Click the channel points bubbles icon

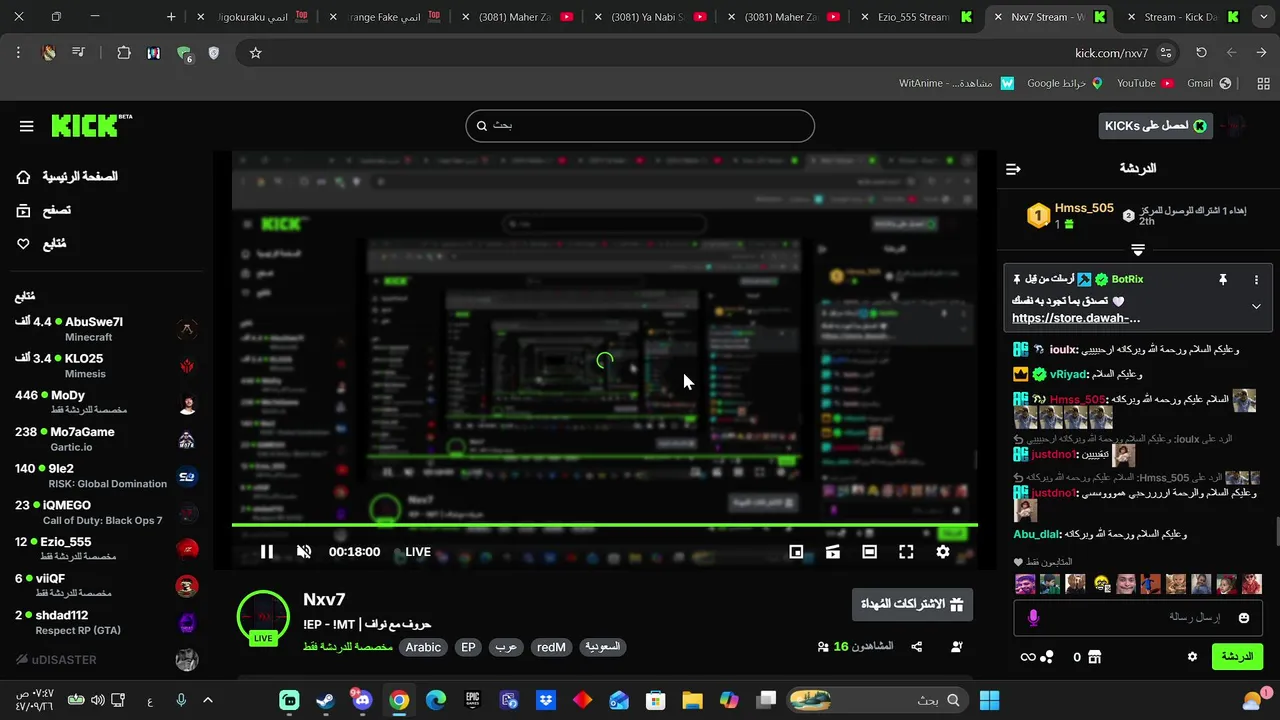pos(1047,657)
